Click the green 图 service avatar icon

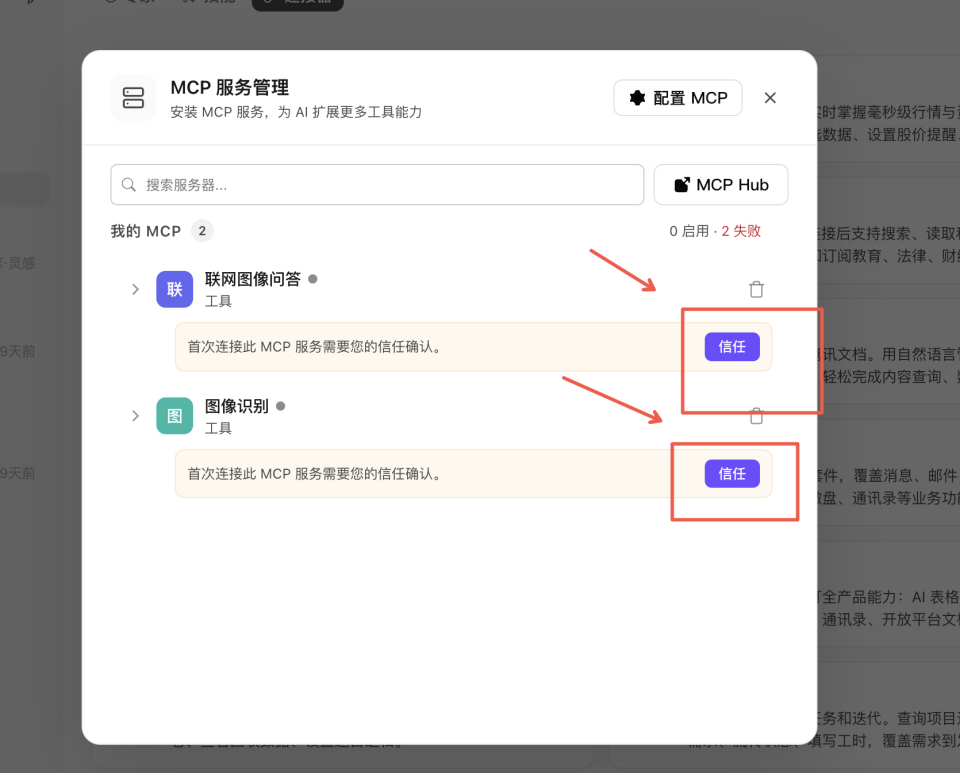tap(174, 416)
